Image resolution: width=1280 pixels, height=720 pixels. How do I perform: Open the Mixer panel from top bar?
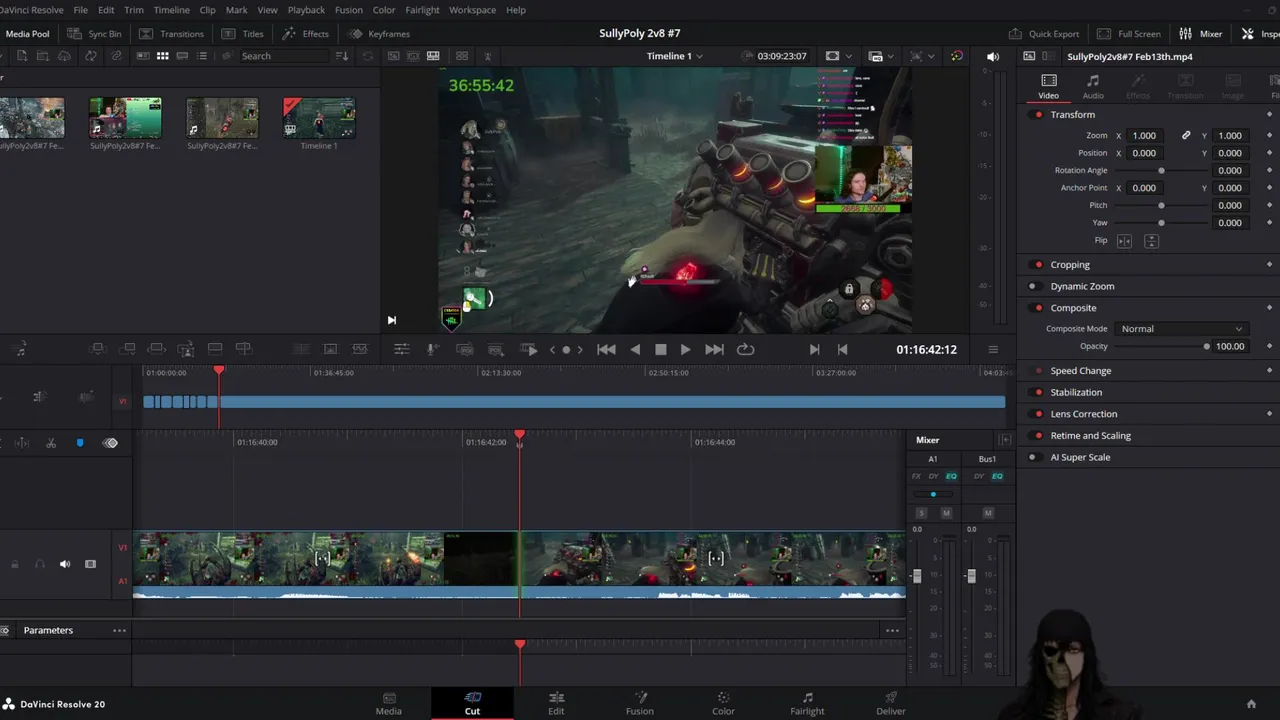(x=1201, y=34)
